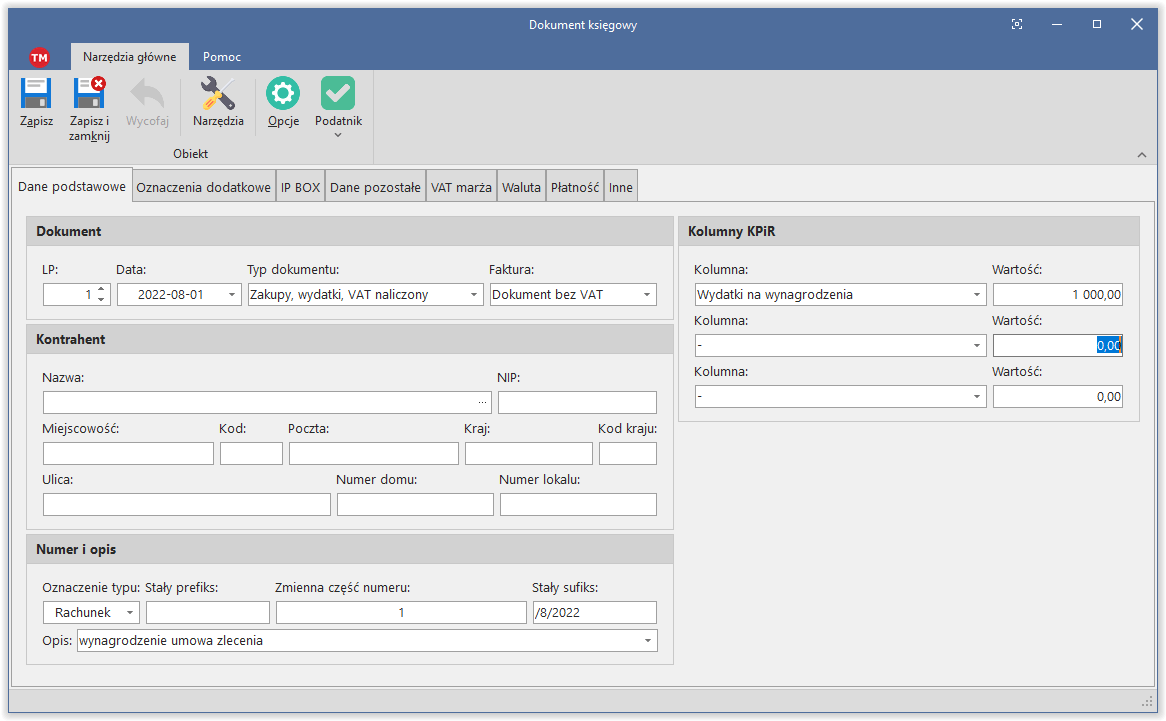Click the ellipsis button in Nazwa field
The image size is (1166, 721).
pos(483,402)
